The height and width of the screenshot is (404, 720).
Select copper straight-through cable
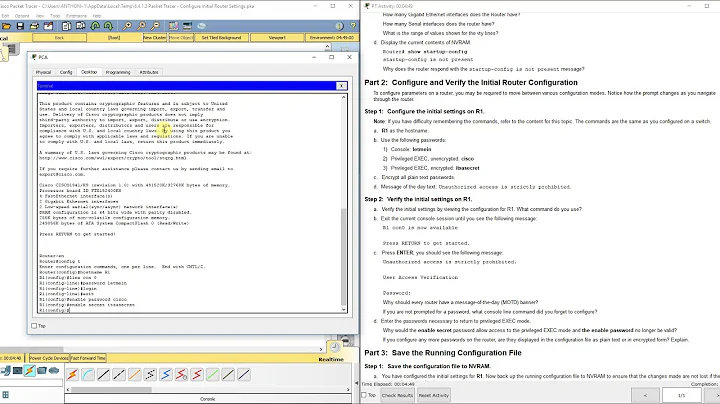click(x=104, y=375)
